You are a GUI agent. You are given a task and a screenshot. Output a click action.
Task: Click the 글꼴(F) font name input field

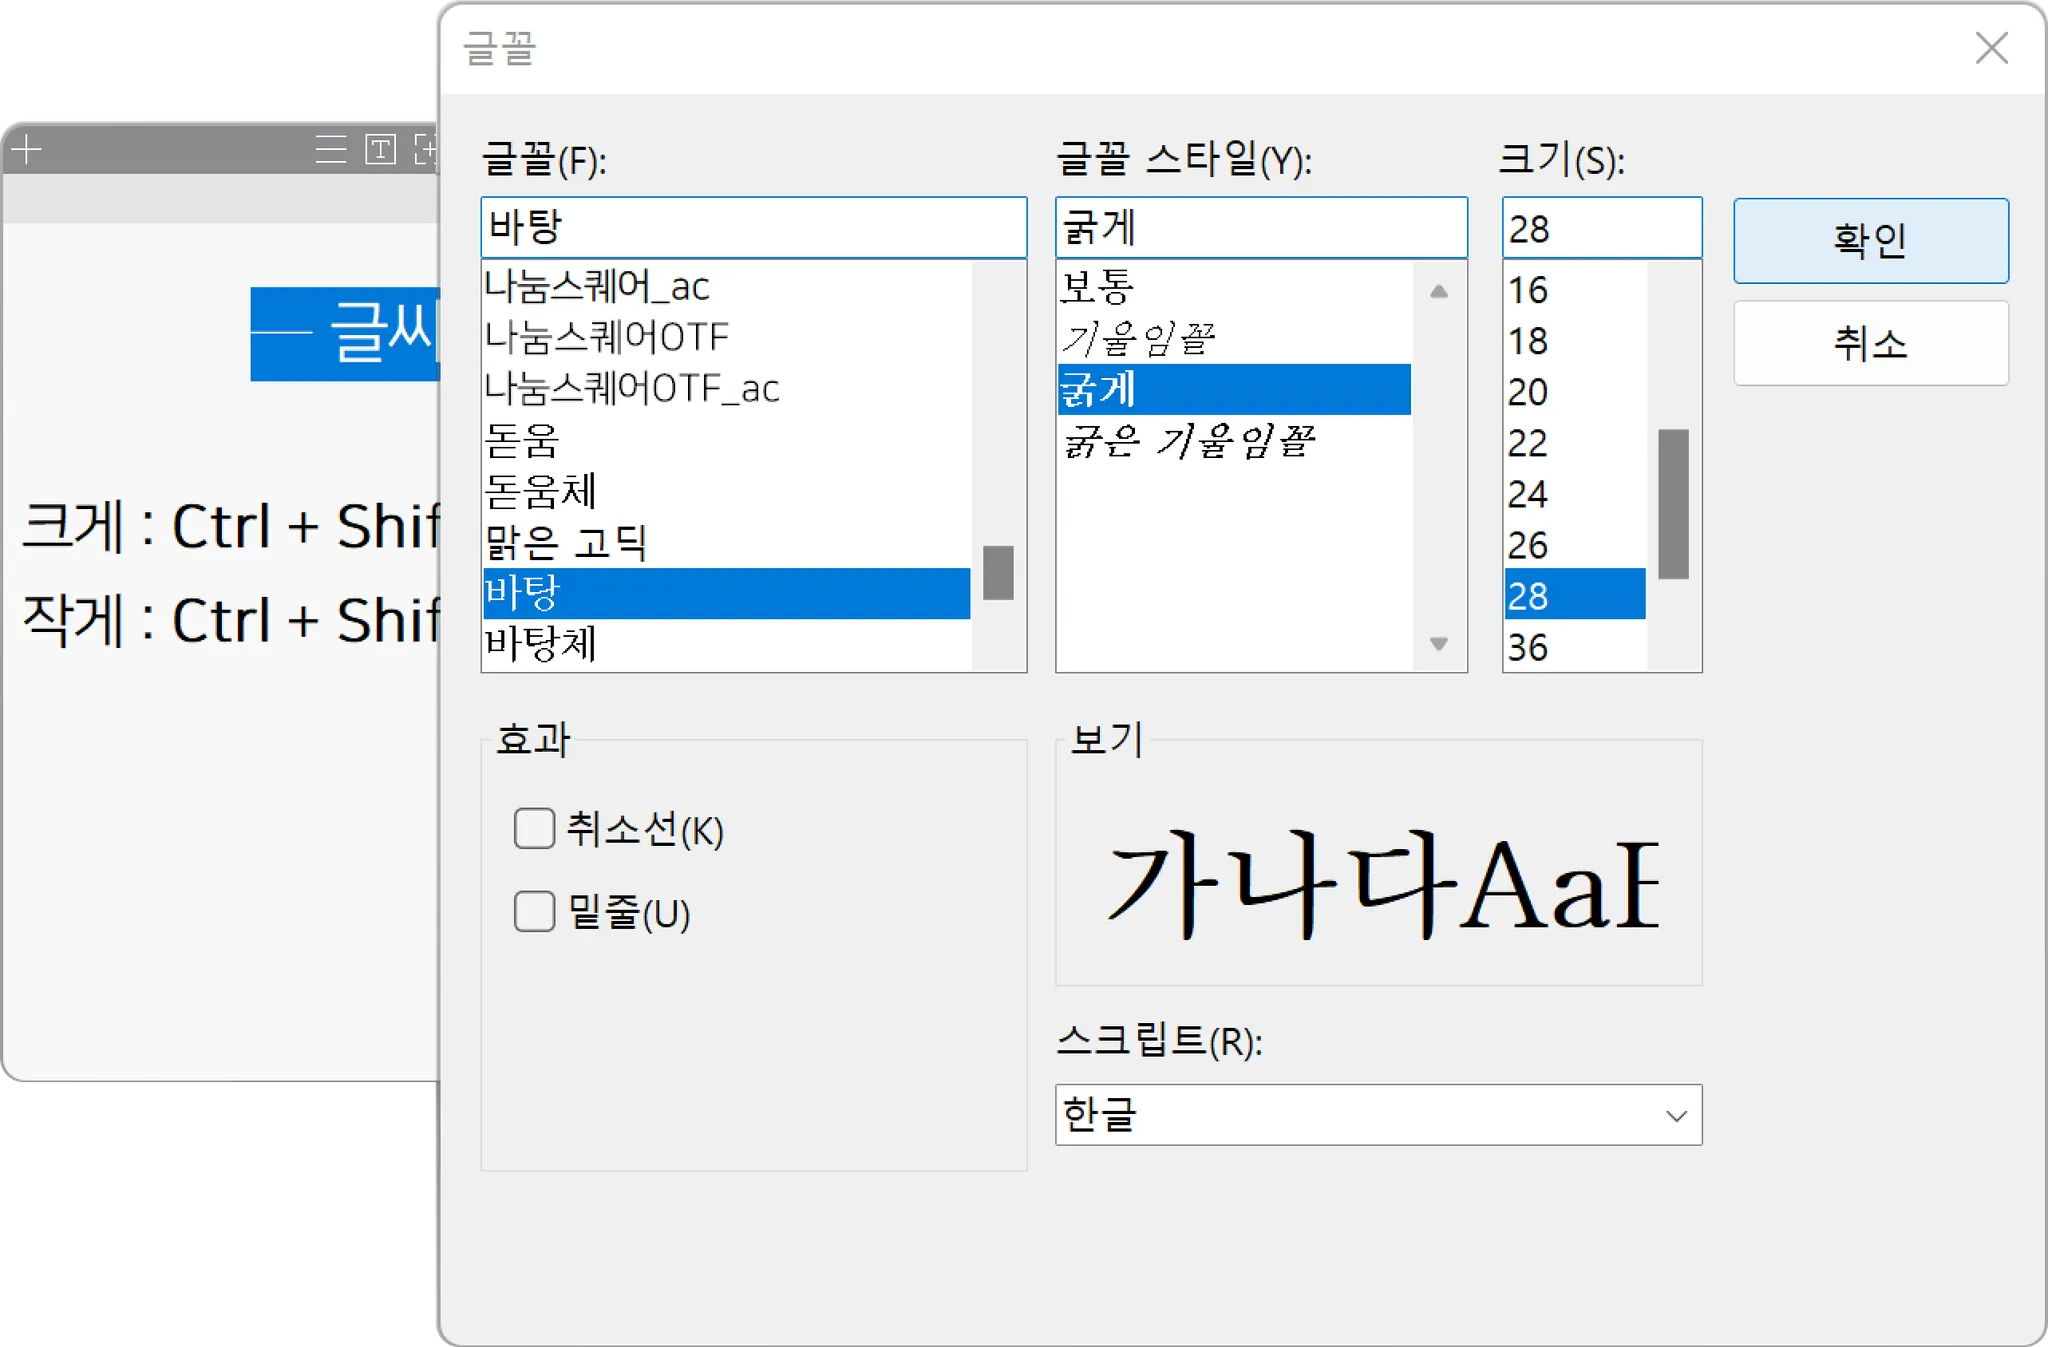(x=753, y=228)
